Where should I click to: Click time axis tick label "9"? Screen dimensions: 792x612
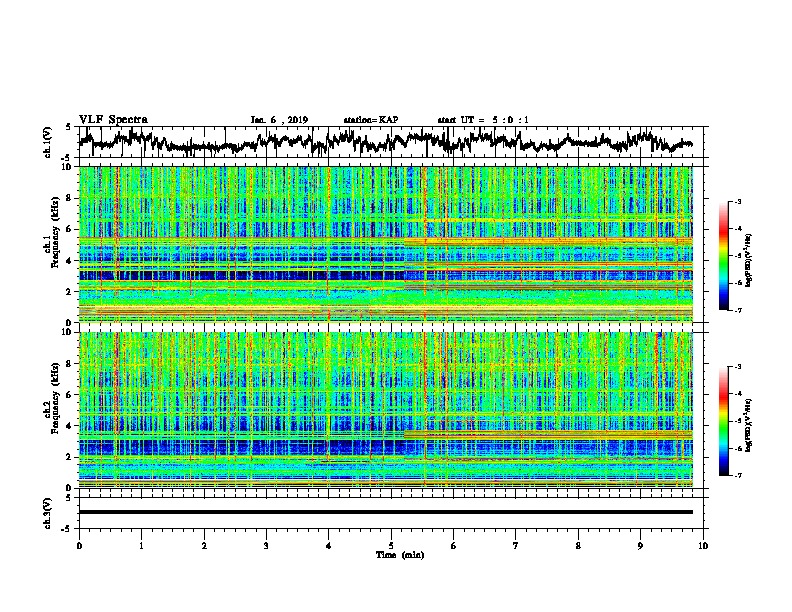[640, 546]
